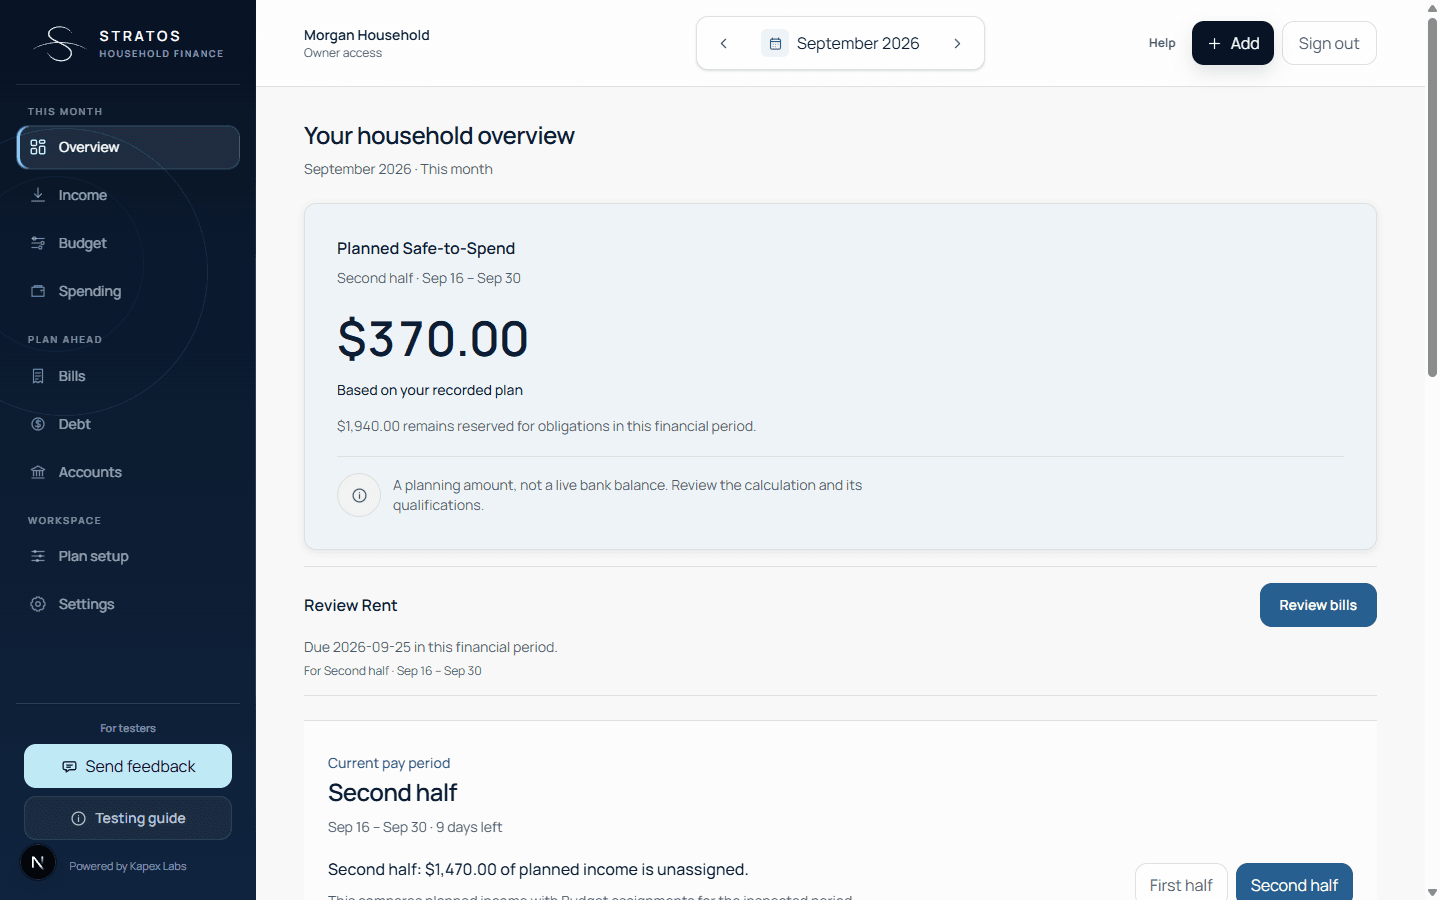The height and width of the screenshot is (900, 1440).
Task: Select the Second half period toggle
Action: (x=1294, y=884)
